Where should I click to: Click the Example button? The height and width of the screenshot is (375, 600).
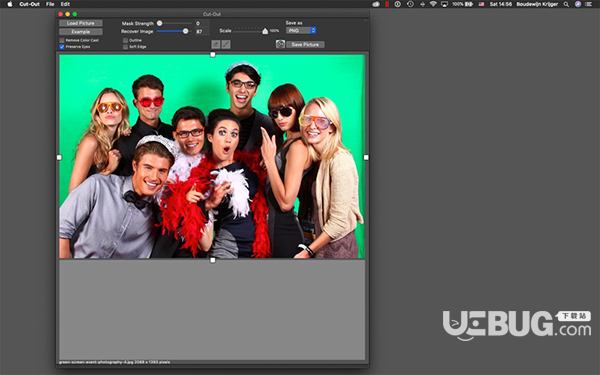81,32
